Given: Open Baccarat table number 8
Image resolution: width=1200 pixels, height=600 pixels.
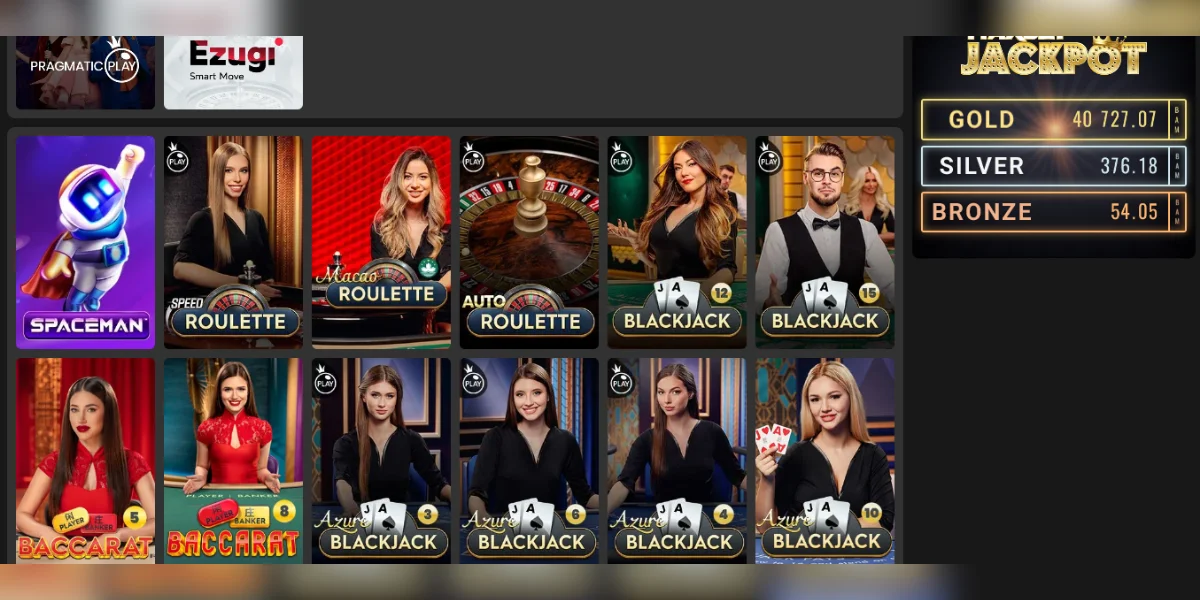Looking at the screenshot, I should [x=233, y=461].
